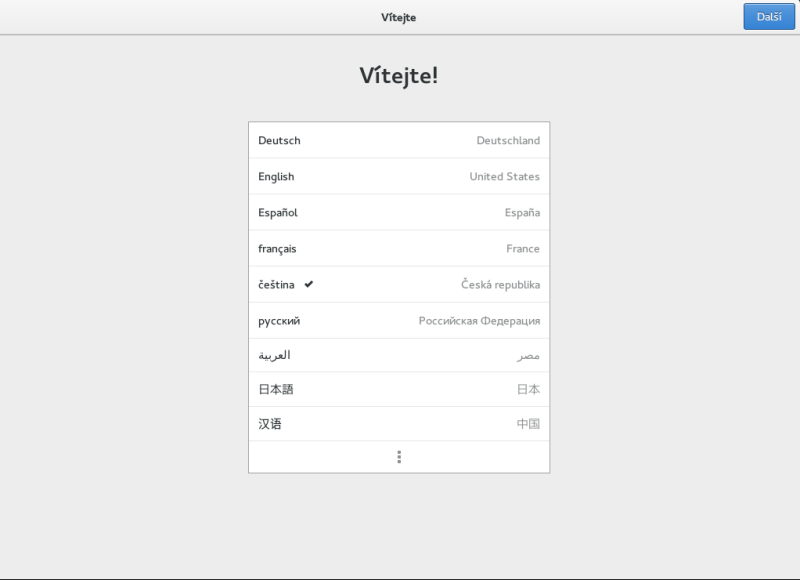Click the Deutschland region label

(508, 141)
